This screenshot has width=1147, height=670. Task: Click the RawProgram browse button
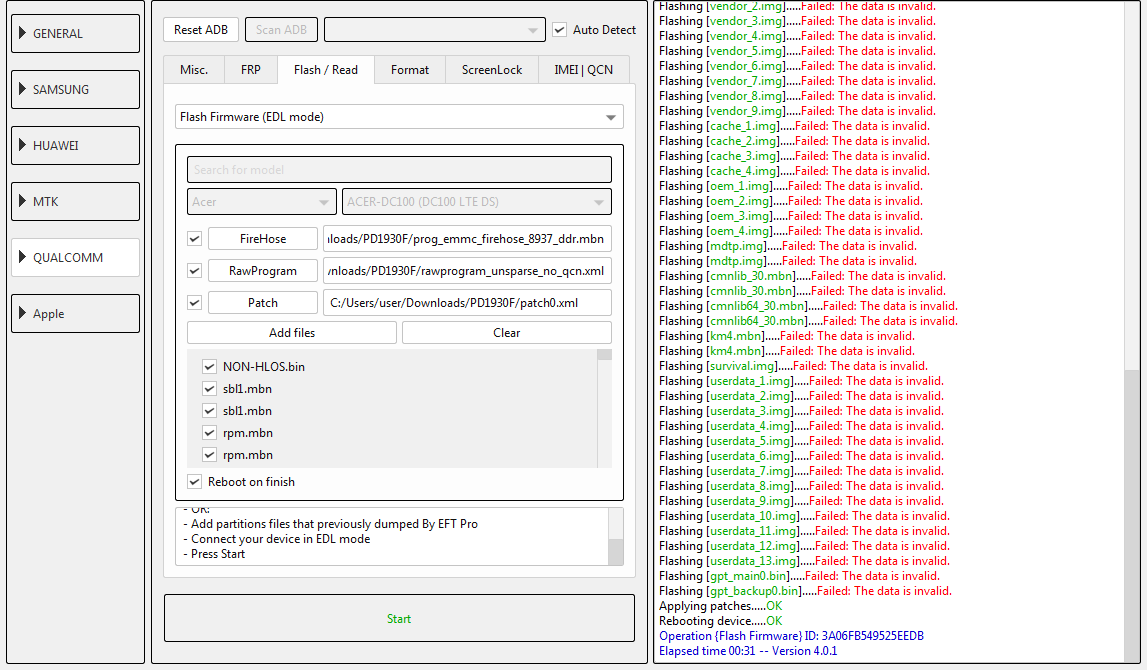tap(263, 271)
